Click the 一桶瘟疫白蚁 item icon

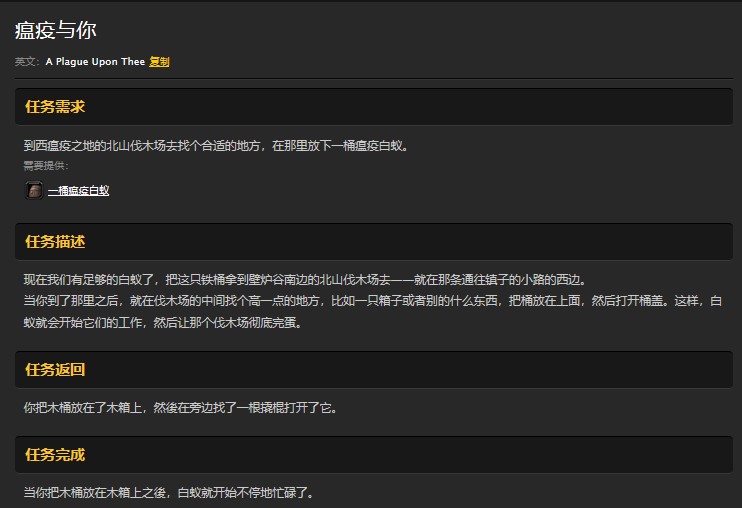(x=33, y=190)
